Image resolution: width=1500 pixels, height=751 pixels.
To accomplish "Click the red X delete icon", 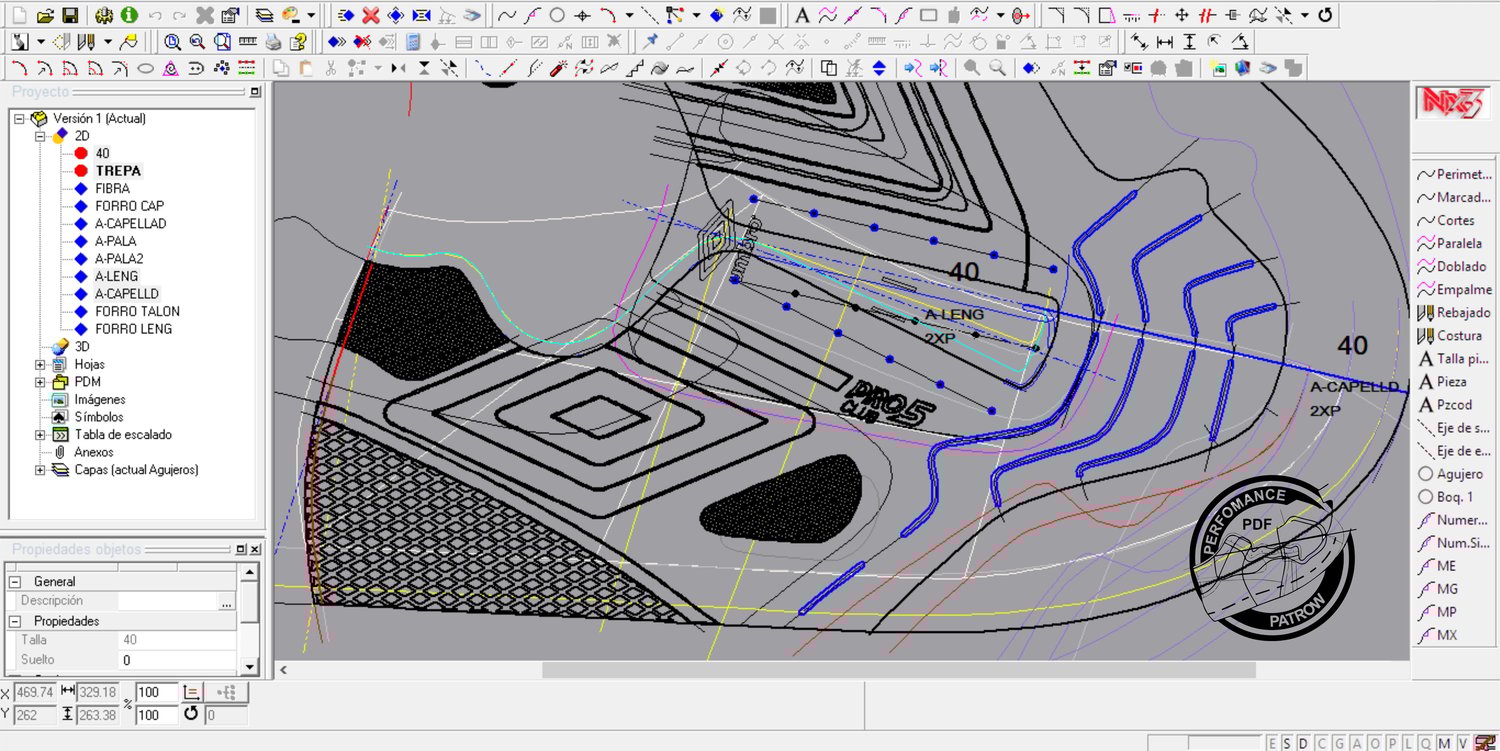I will (371, 15).
